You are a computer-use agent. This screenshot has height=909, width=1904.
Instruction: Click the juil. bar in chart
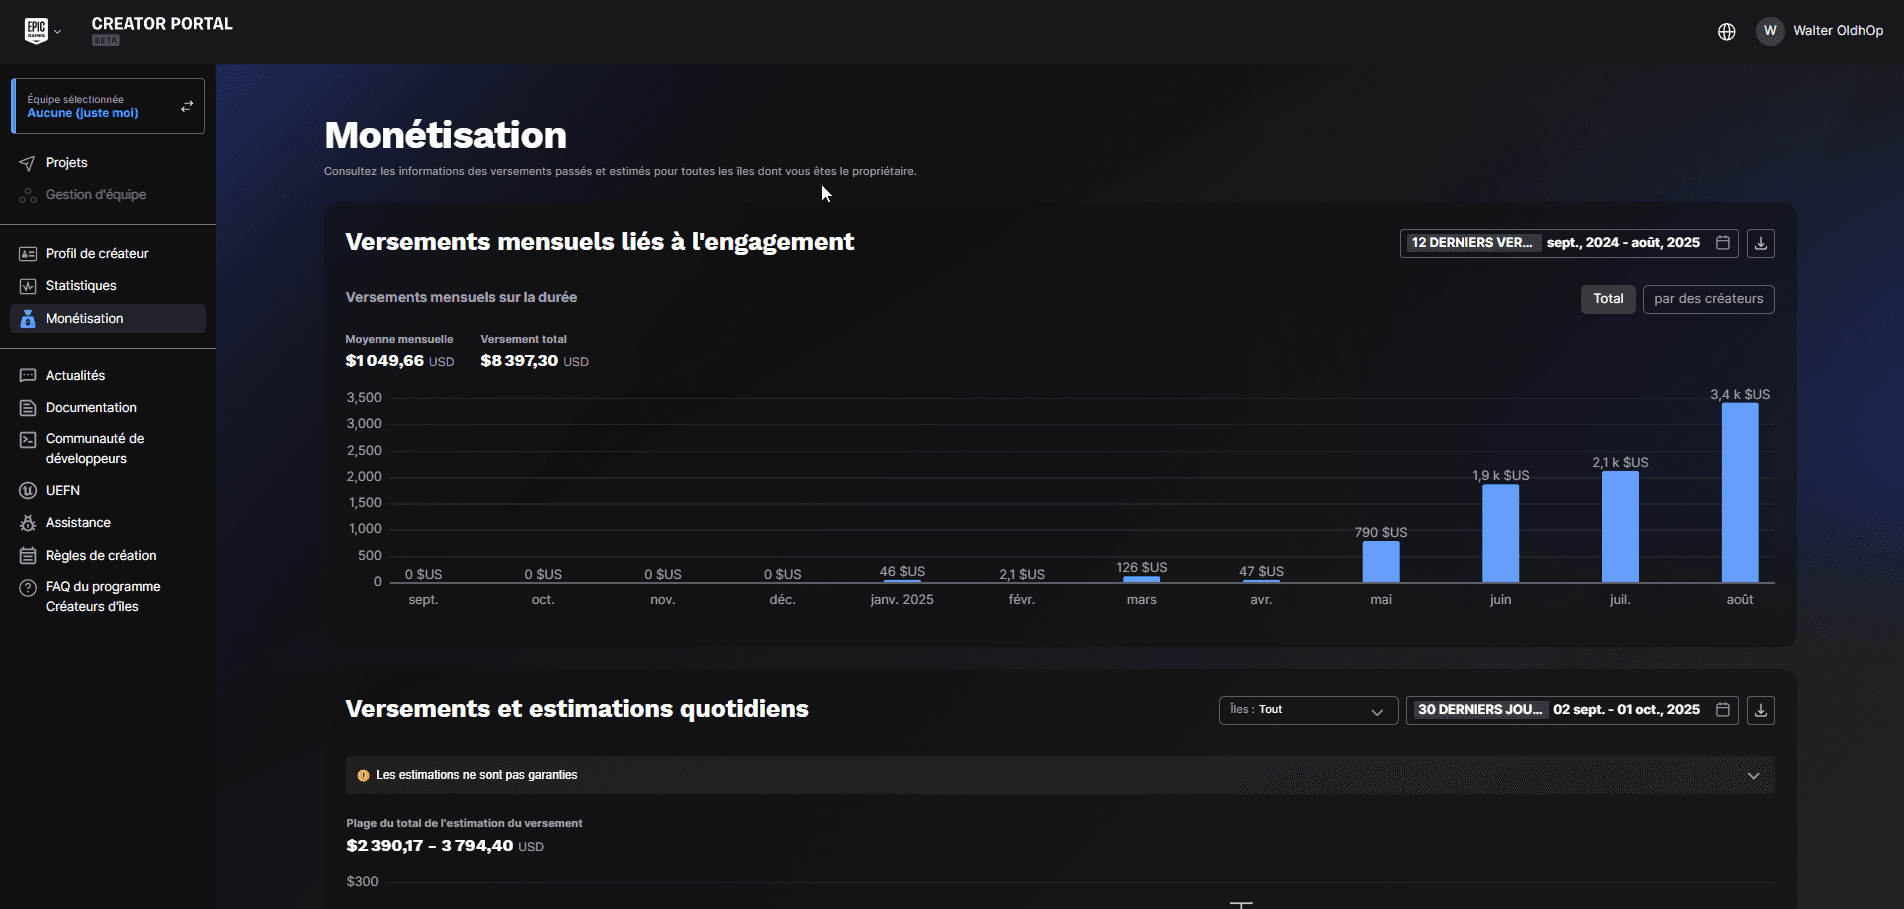(1620, 527)
